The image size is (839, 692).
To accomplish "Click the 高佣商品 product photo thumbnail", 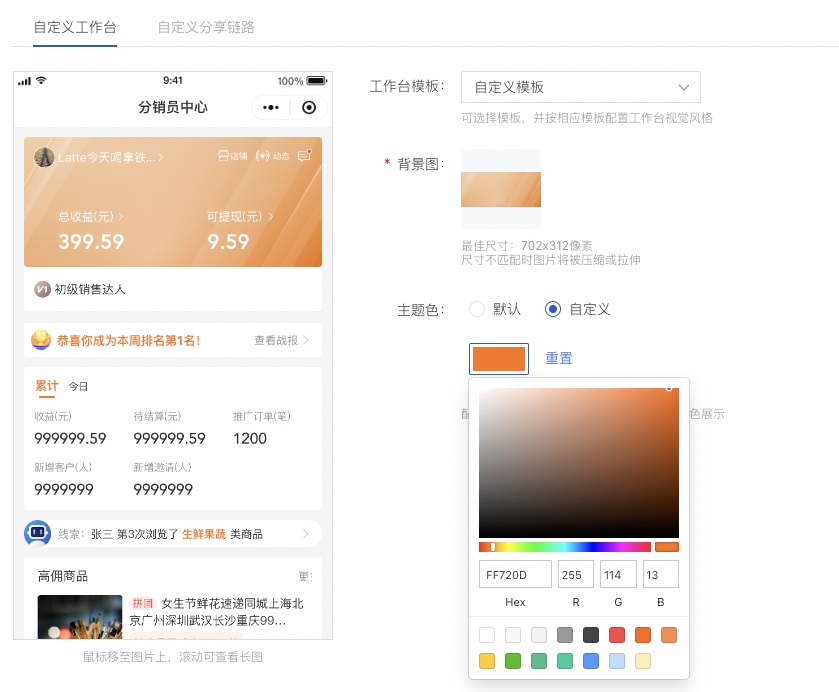I will coord(80,617).
